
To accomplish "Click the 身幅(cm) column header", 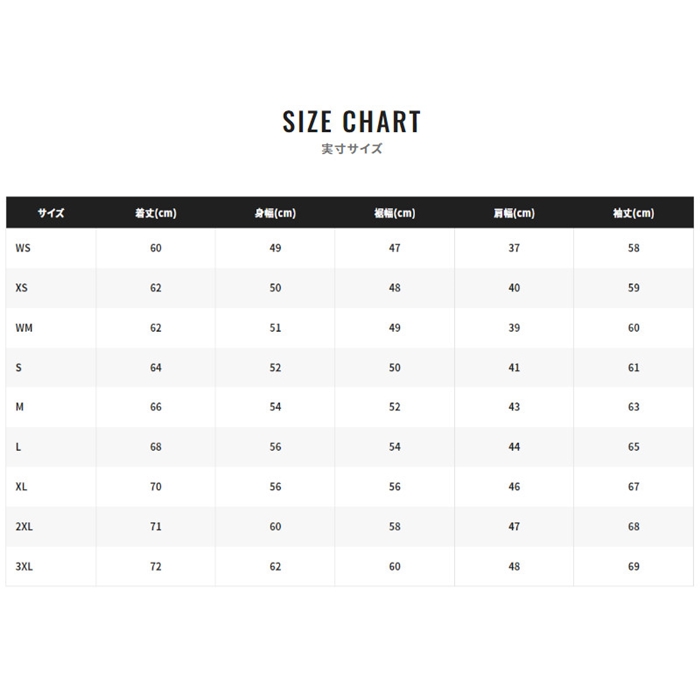I will click(x=275, y=213).
